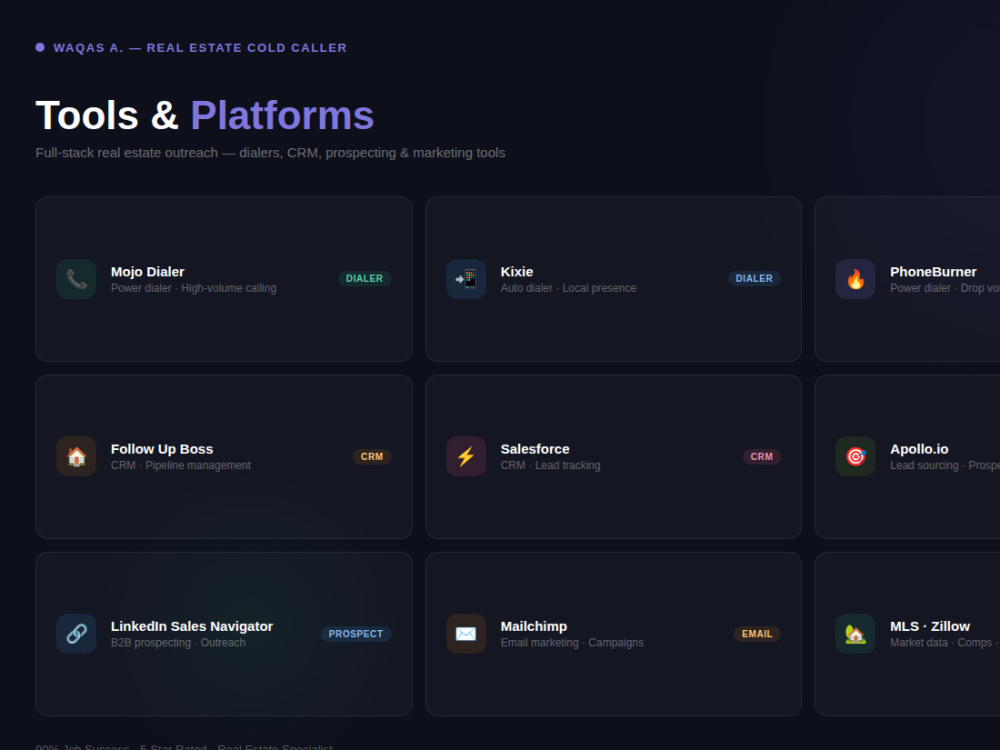The width and height of the screenshot is (1000, 750).
Task: Click the Apollo.io target icon
Action: (x=855, y=457)
